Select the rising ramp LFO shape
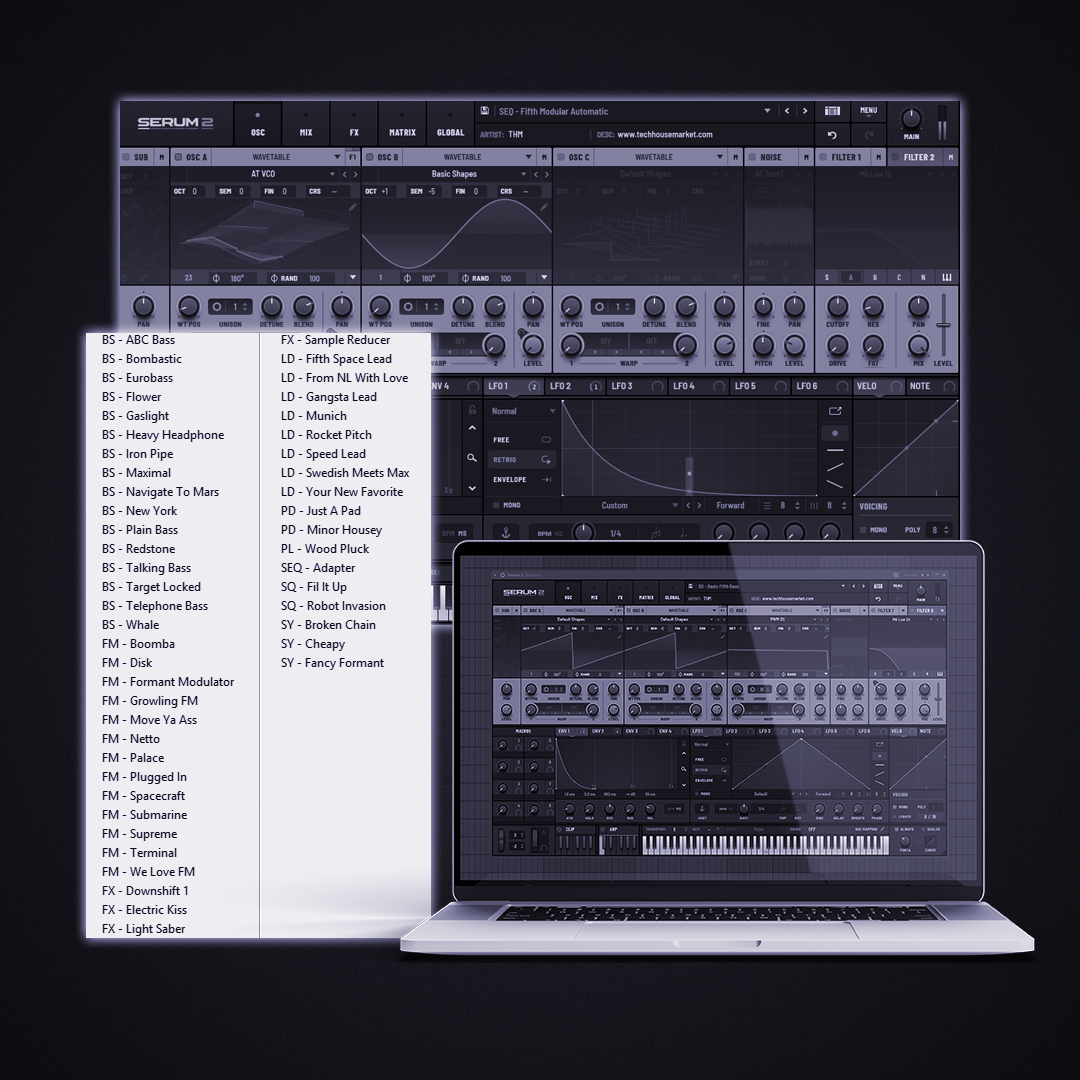Image resolution: width=1080 pixels, height=1080 pixels. coord(835,467)
